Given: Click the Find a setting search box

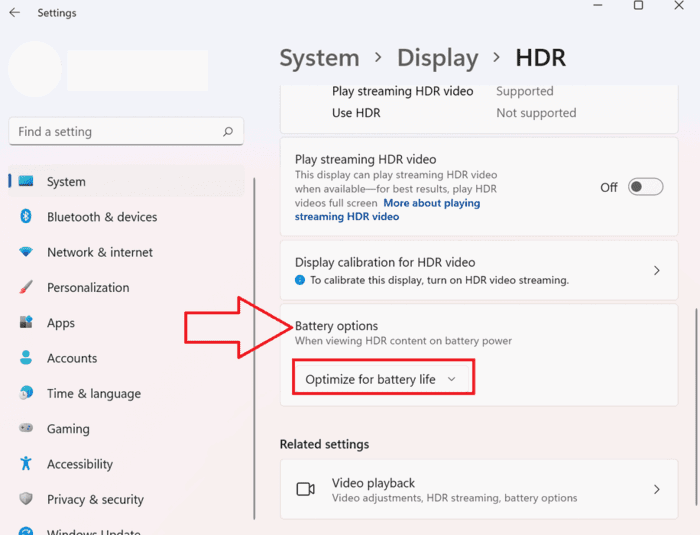Looking at the screenshot, I should click(x=126, y=131).
